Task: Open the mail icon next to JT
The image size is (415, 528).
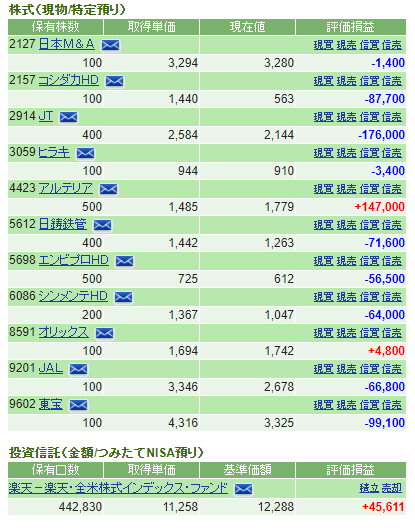Action: point(68,117)
